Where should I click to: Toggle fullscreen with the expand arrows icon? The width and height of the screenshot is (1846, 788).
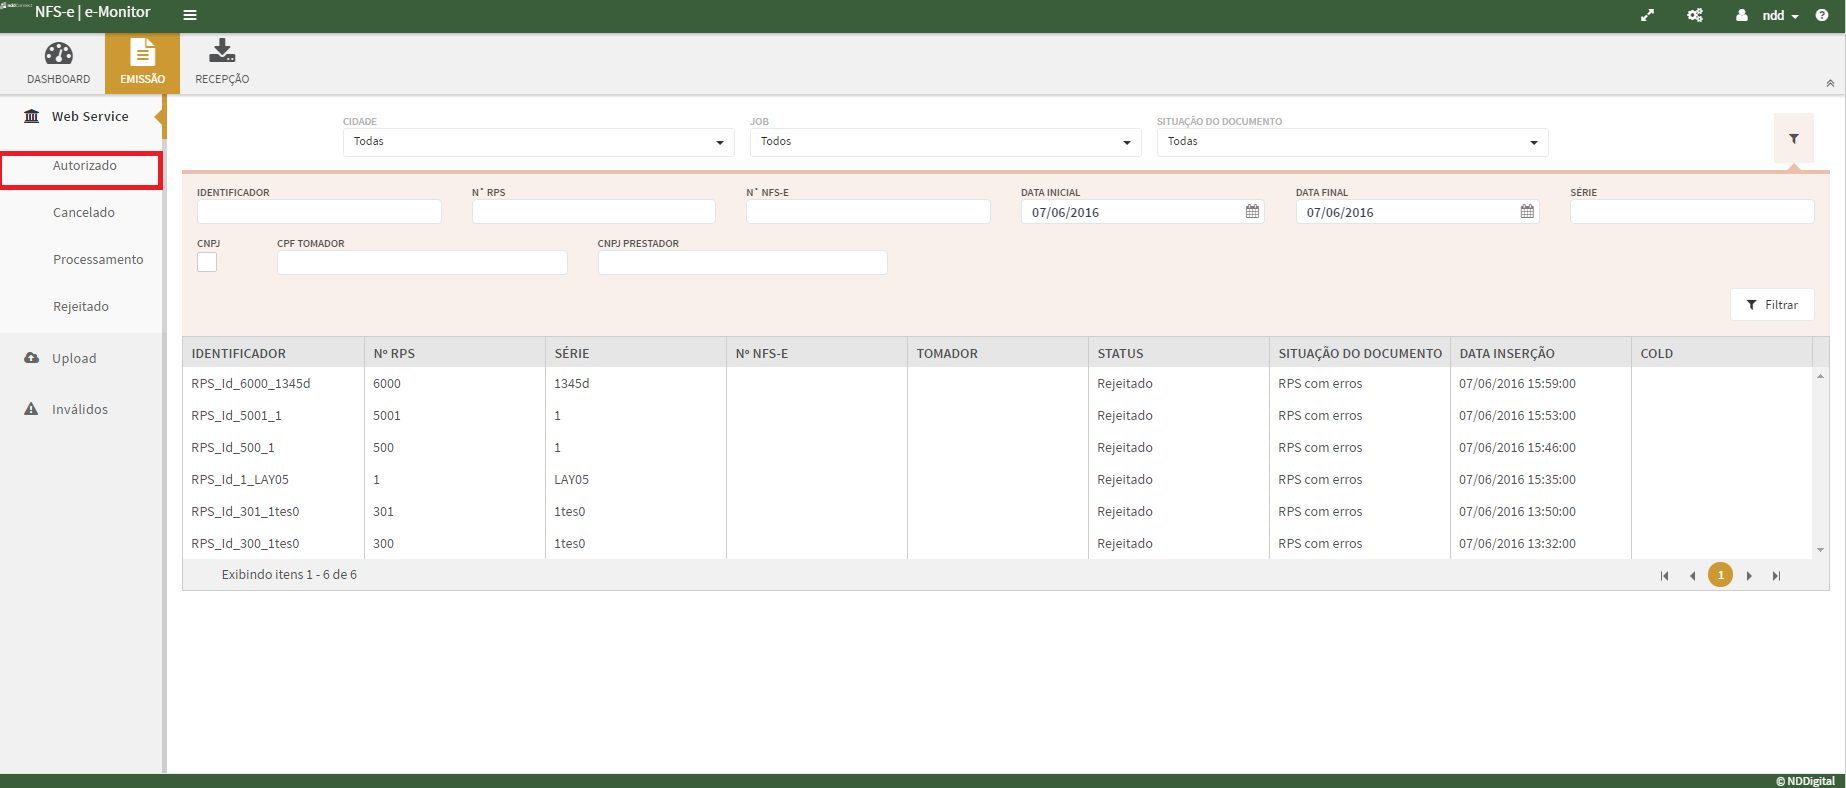pos(1647,15)
